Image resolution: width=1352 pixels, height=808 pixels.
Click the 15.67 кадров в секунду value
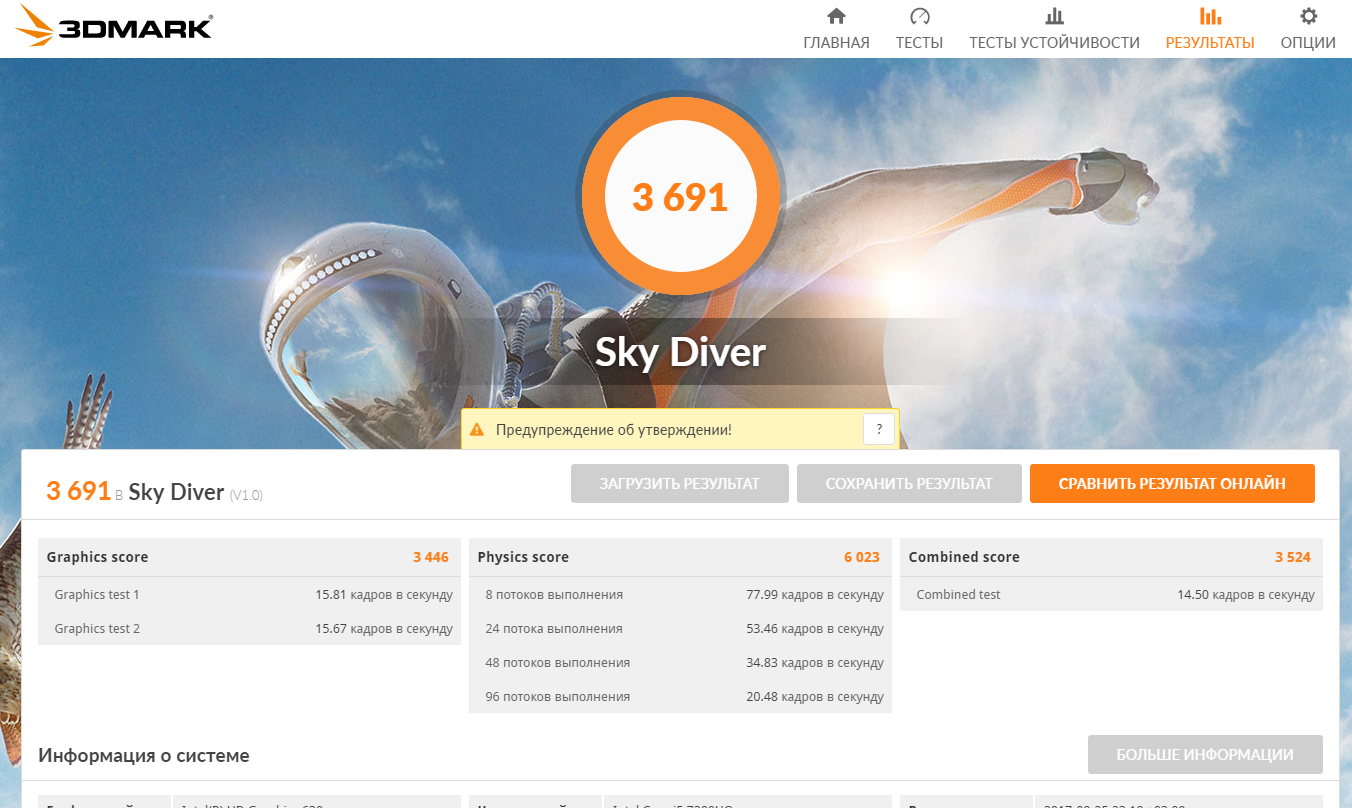point(384,629)
